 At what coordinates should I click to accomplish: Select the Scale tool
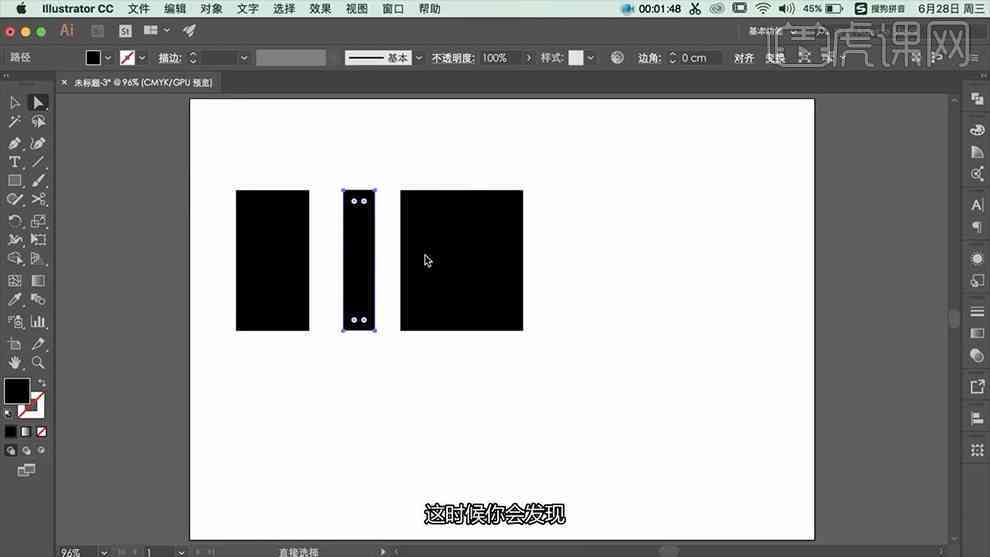pyautogui.click(x=38, y=221)
